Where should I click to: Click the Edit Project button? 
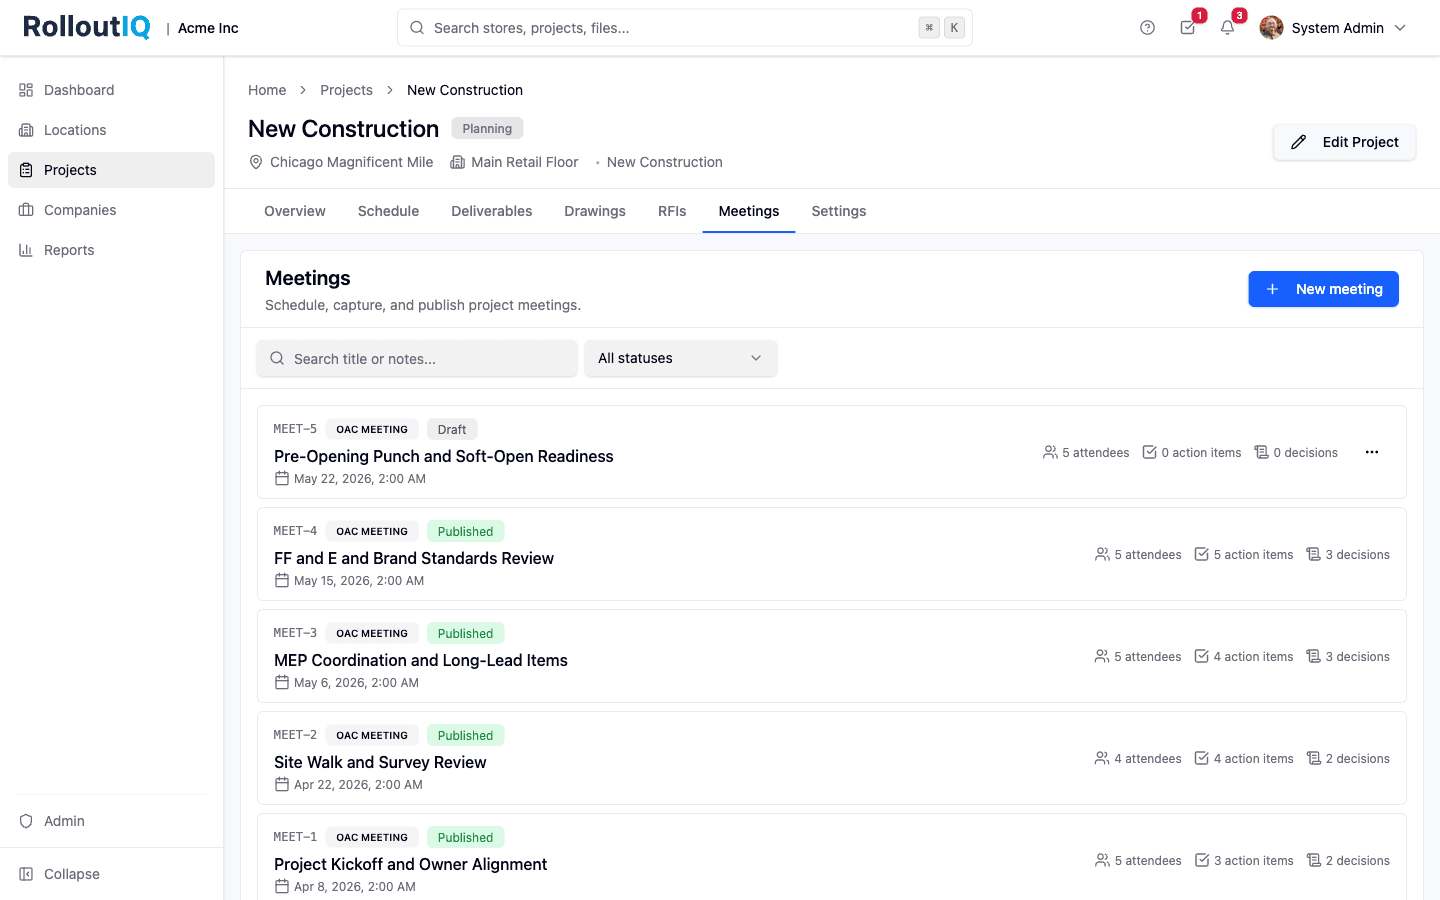[1344, 142]
